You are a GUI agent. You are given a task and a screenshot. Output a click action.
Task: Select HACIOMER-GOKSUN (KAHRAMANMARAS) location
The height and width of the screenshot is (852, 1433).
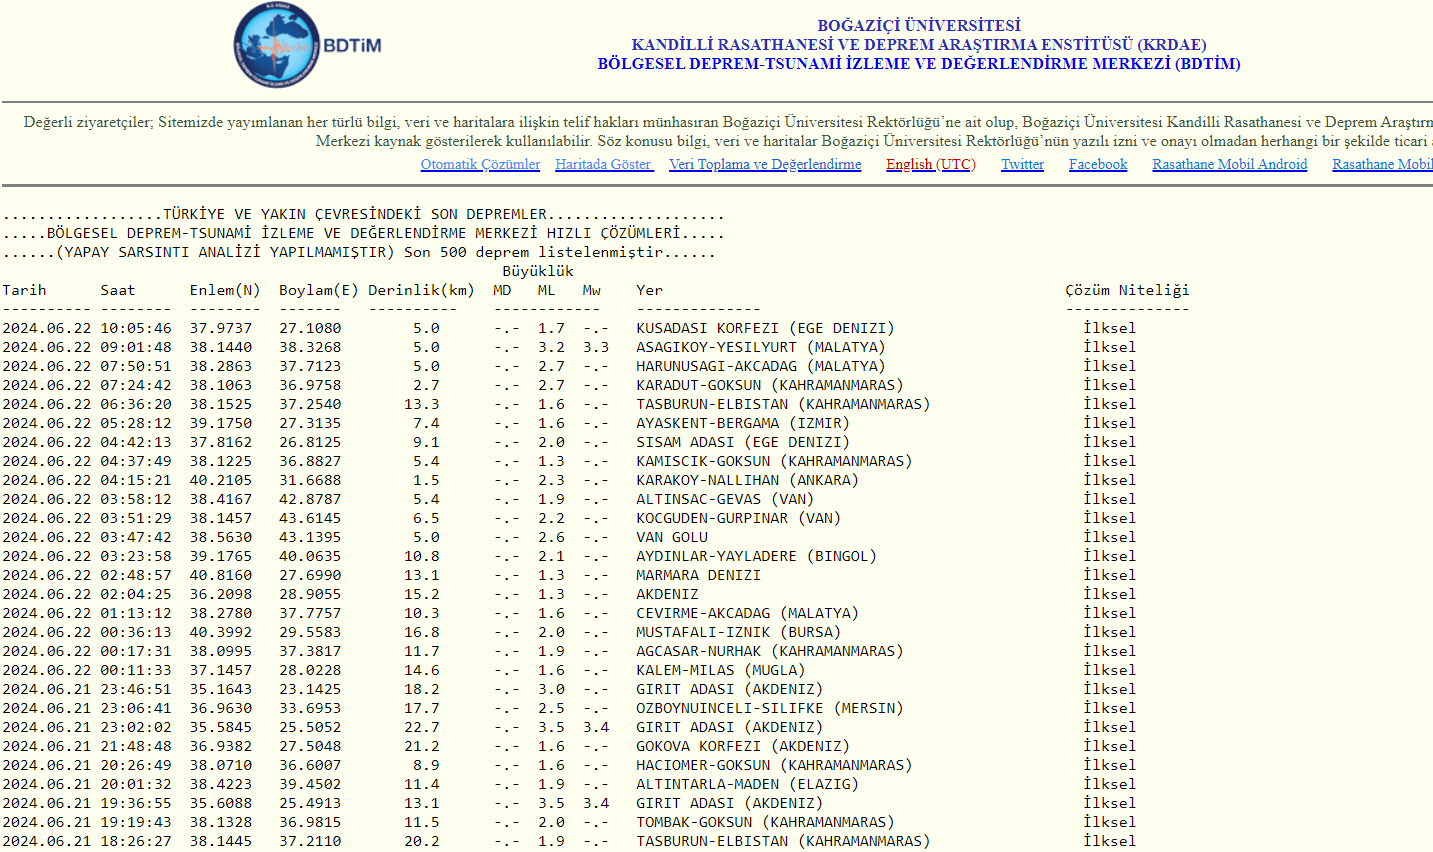tap(774, 765)
